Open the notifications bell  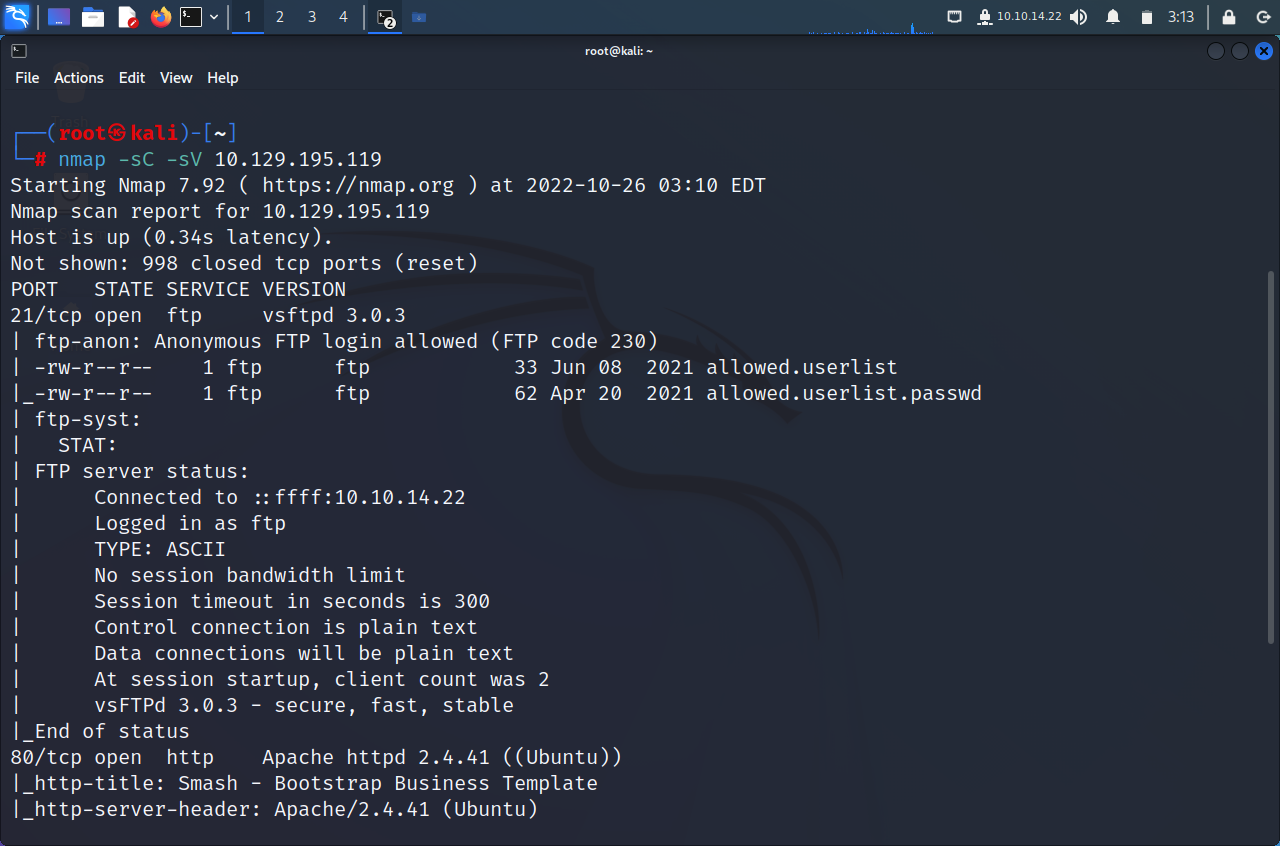click(x=1113, y=17)
